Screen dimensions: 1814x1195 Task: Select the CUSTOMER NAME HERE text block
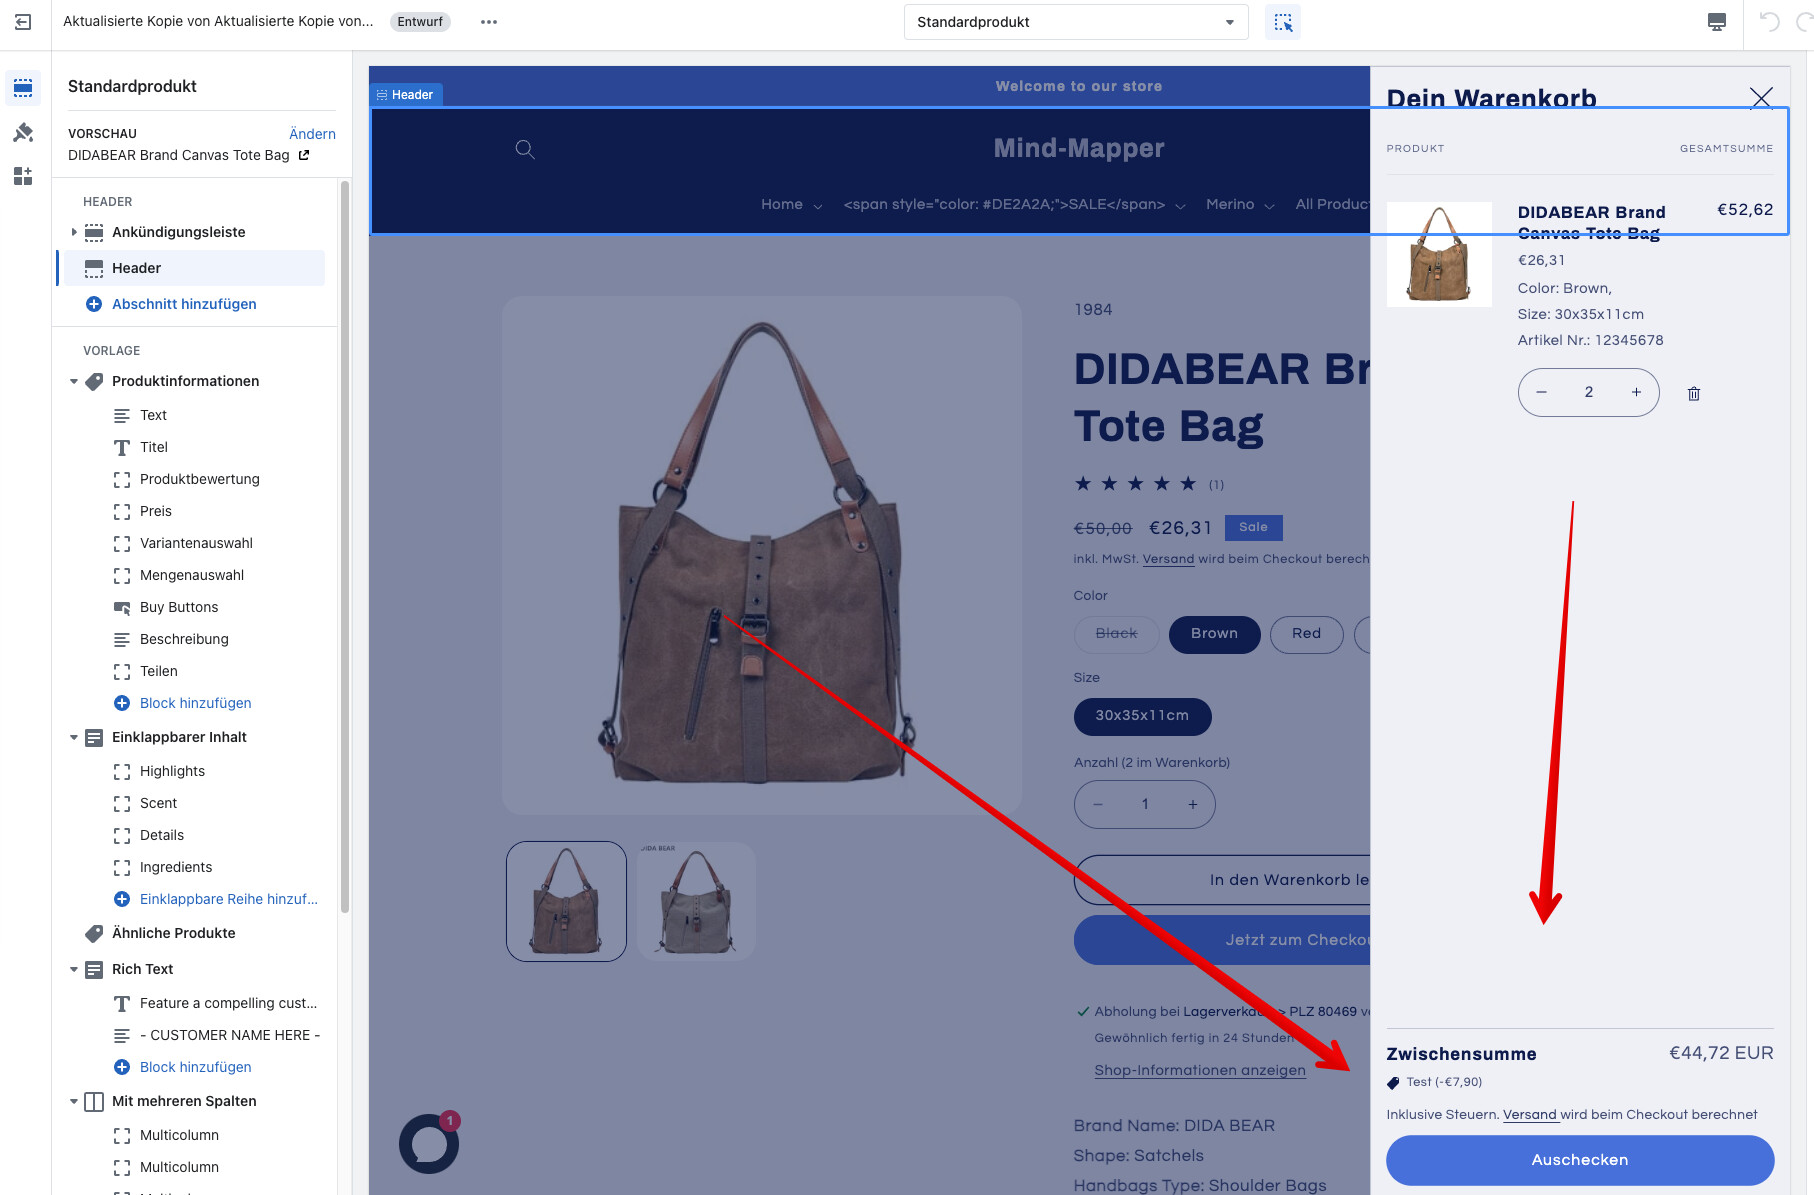(230, 1035)
